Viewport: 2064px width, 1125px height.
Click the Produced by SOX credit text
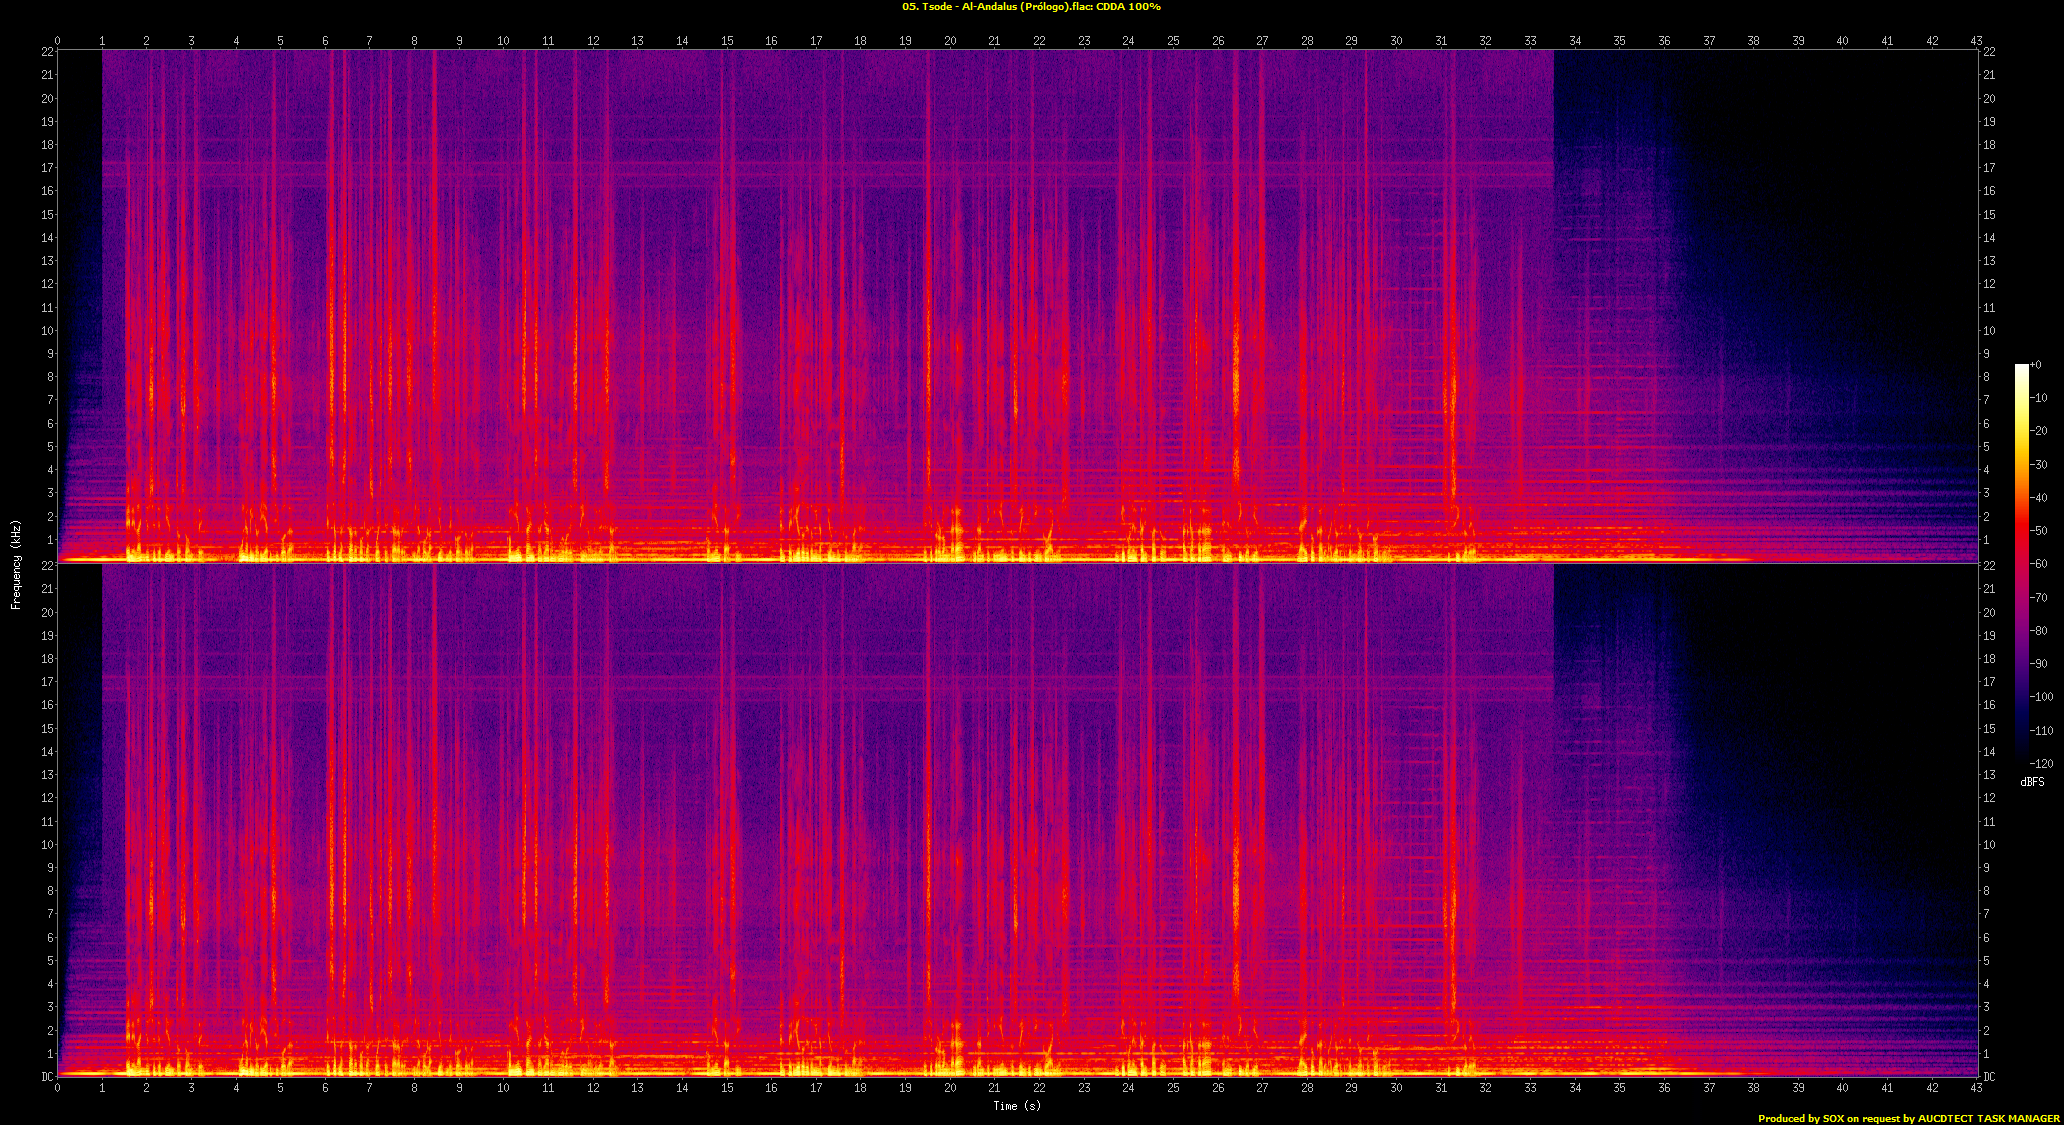point(1908,1118)
